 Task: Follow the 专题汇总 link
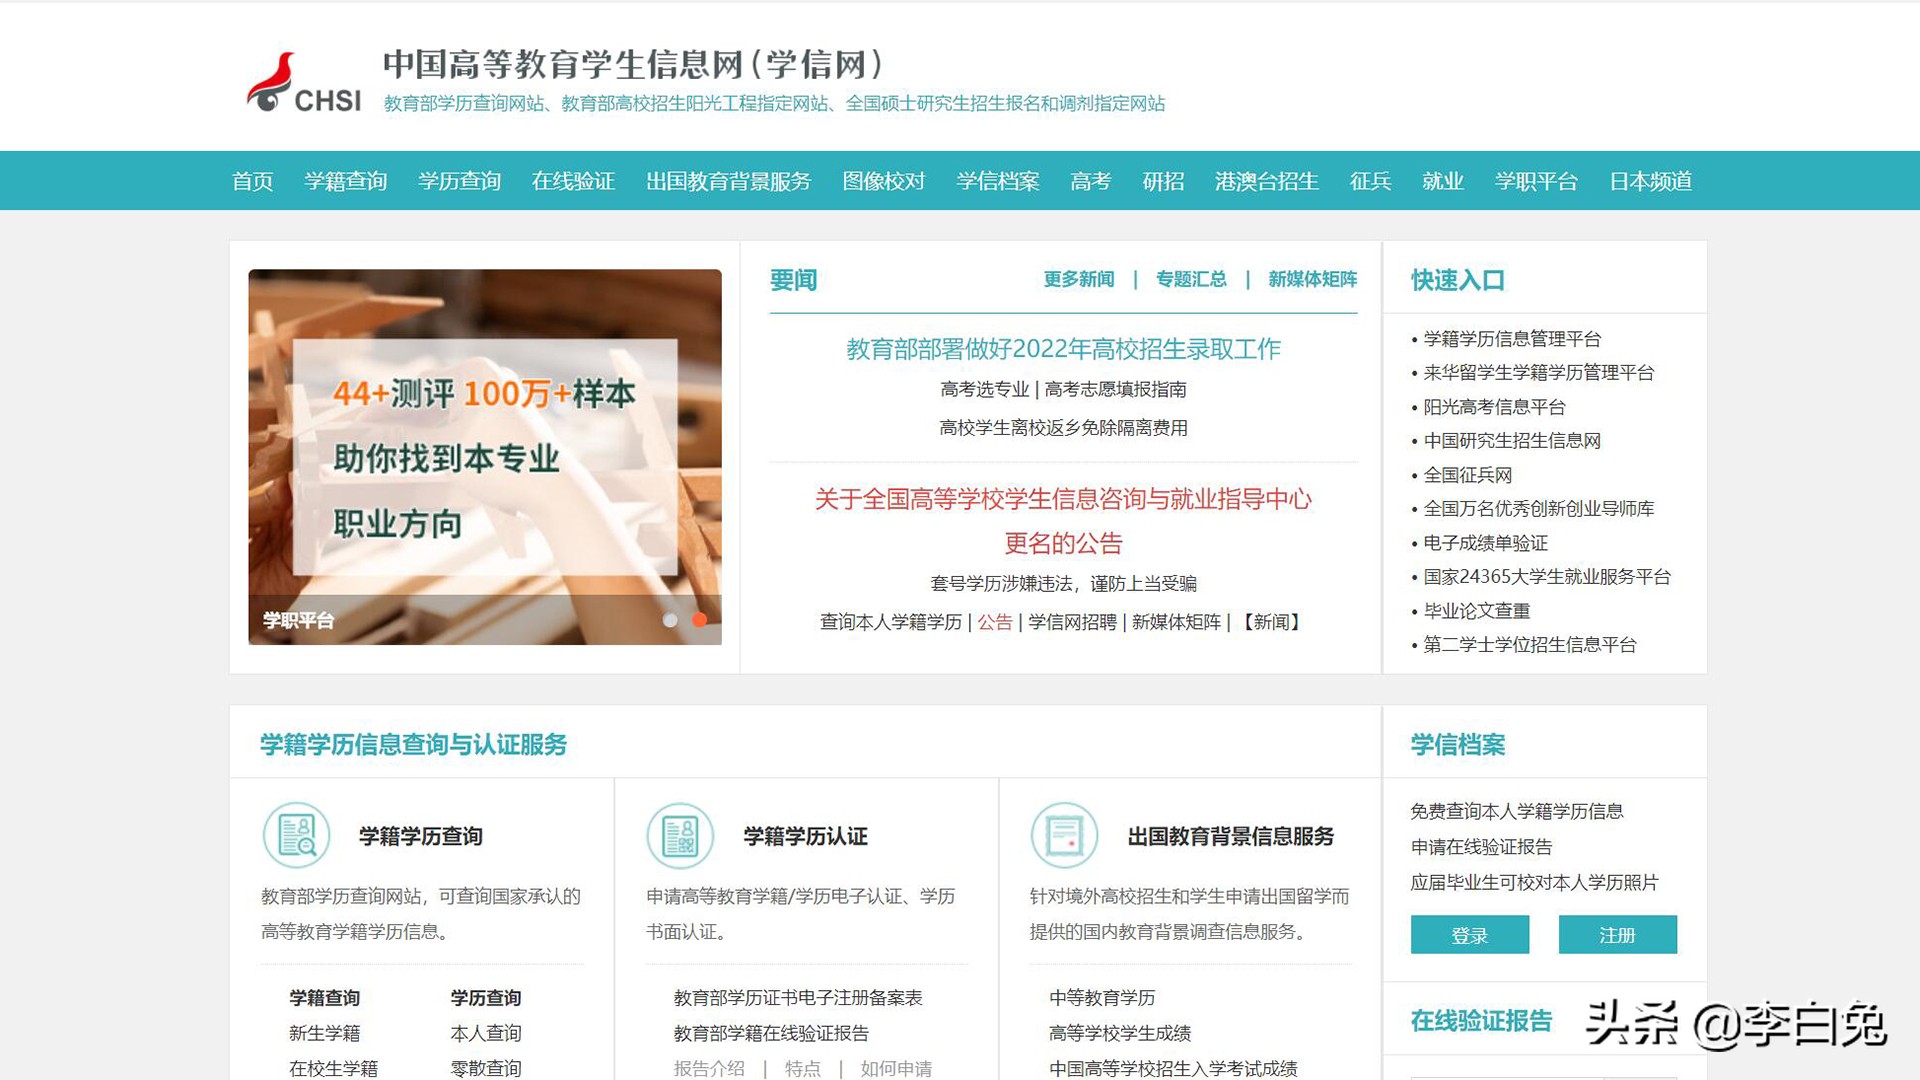tap(1191, 279)
